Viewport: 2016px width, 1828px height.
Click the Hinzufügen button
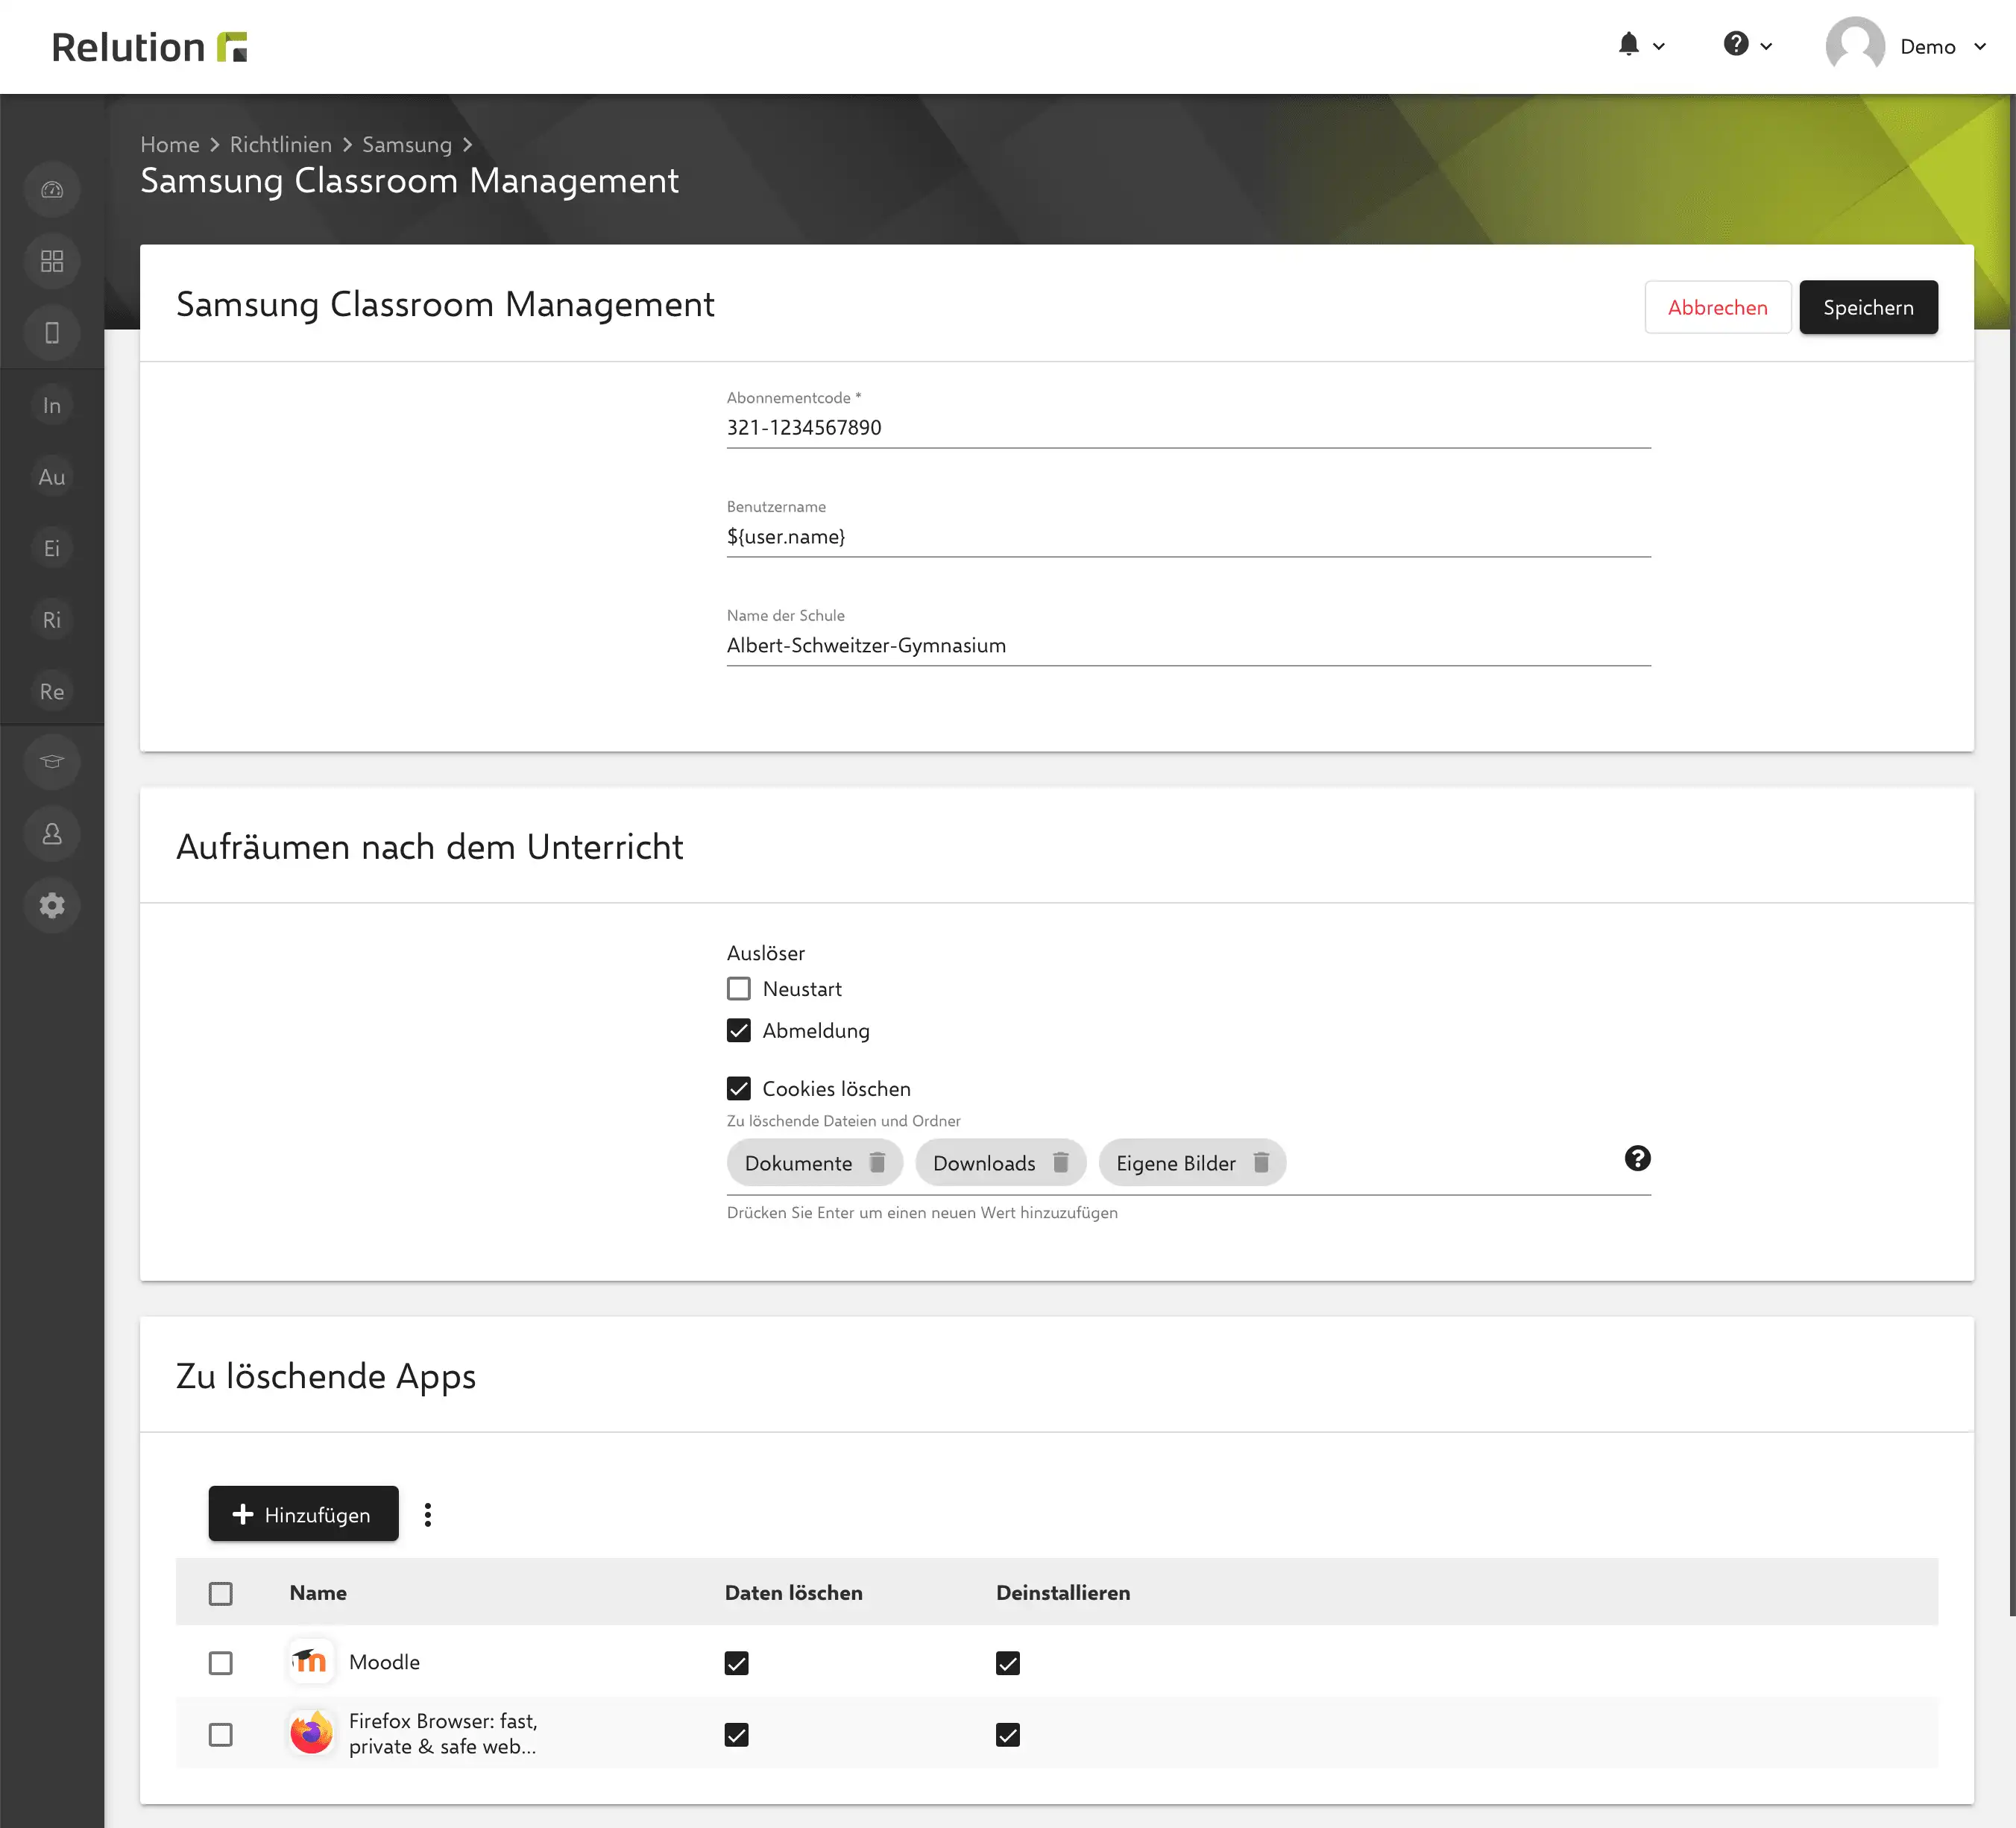(x=303, y=1514)
